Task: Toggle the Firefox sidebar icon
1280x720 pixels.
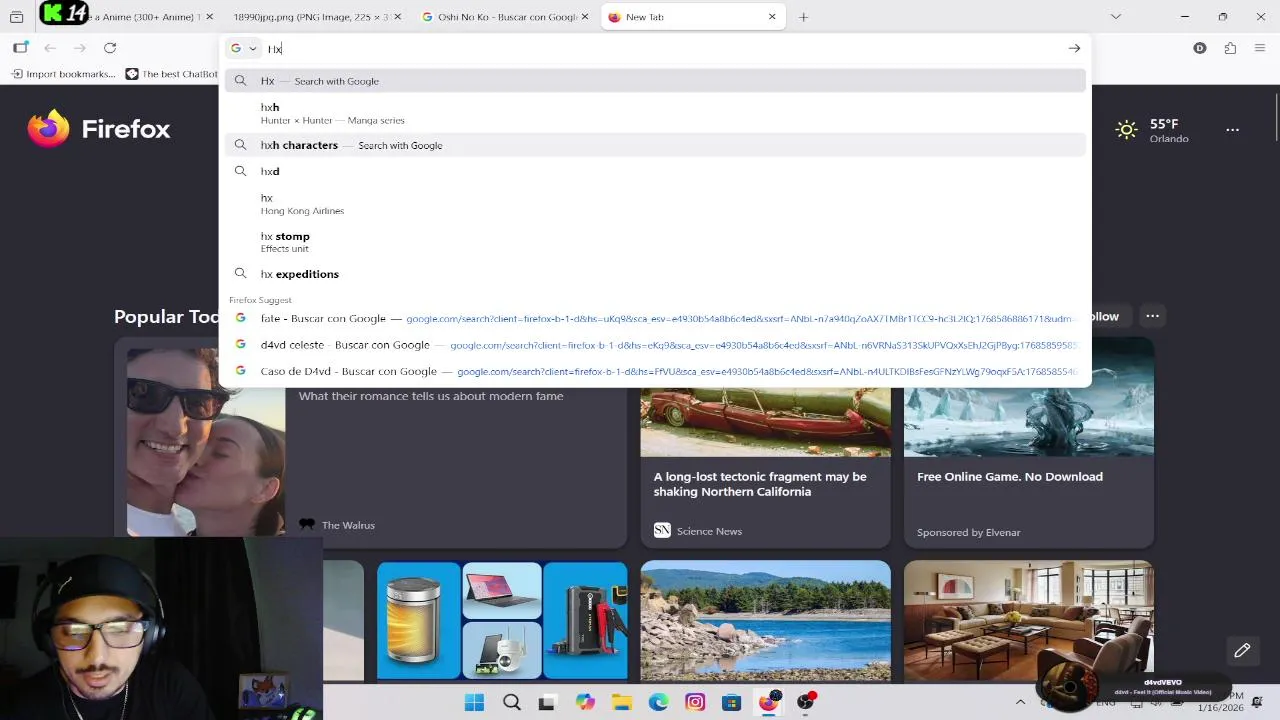Action: [x=20, y=48]
